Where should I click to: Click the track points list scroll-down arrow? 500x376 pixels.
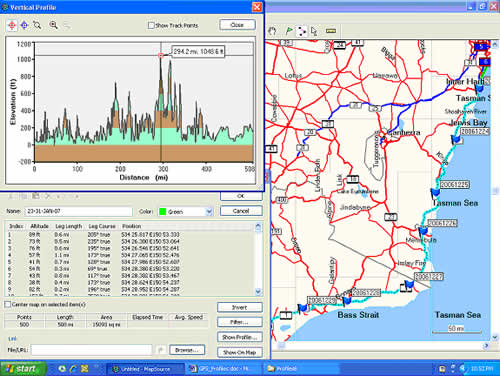click(x=258, y=291)
